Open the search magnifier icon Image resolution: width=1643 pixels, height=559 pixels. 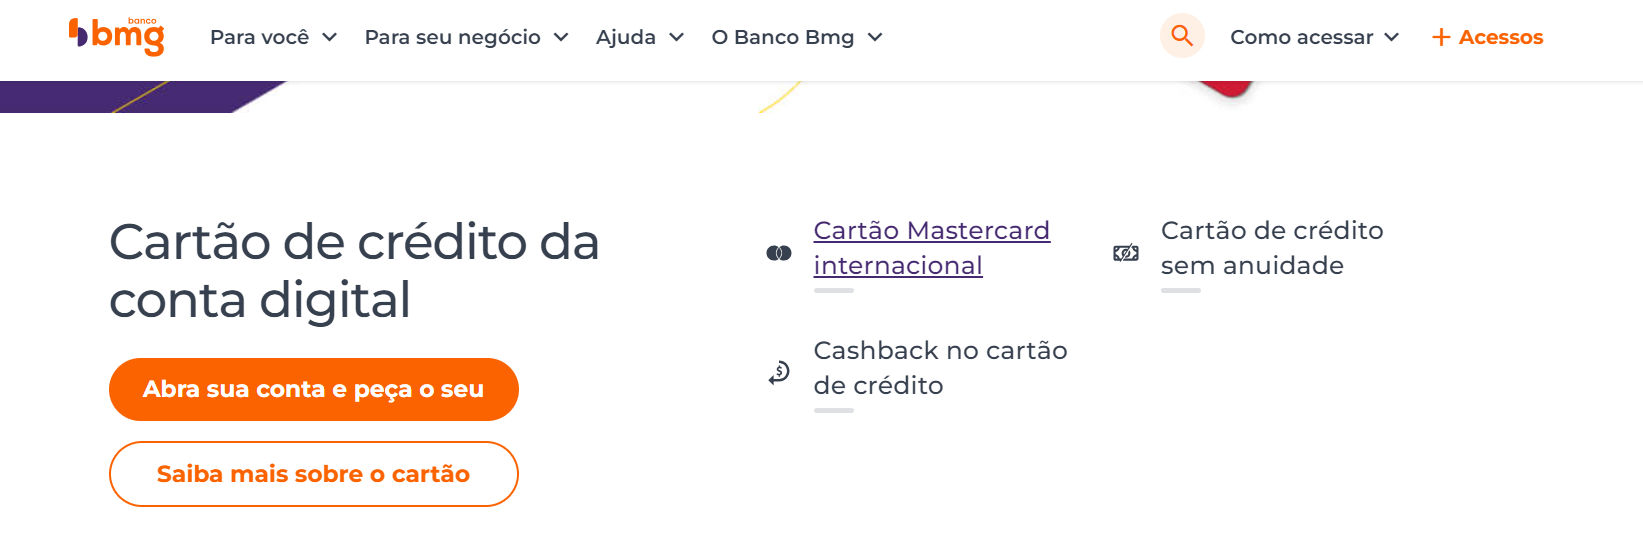[x=1182, y=36]
